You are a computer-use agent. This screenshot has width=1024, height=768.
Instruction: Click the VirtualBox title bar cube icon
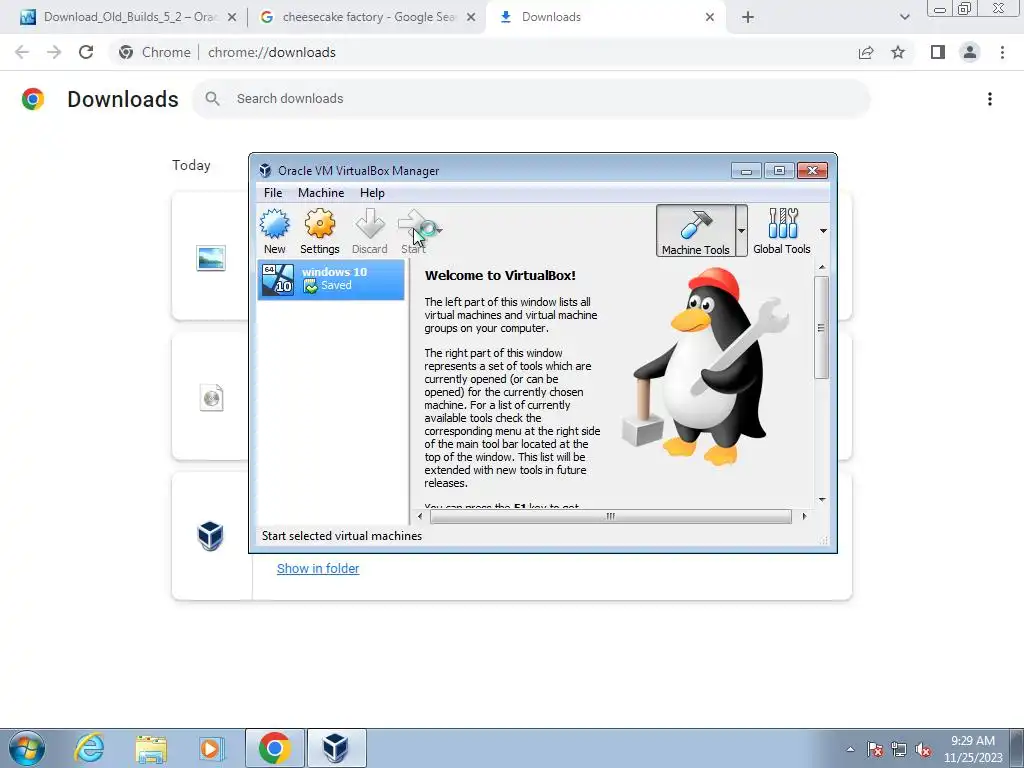(x=265, y=170)
